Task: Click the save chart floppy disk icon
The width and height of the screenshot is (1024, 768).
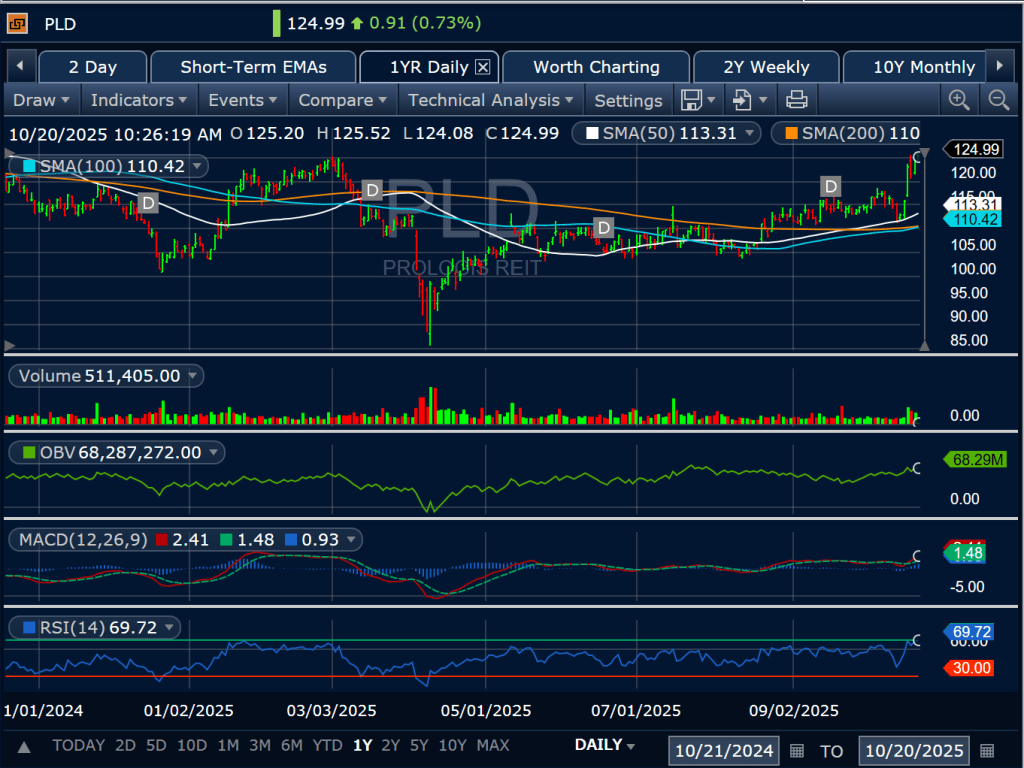Action: coord(690,99)
